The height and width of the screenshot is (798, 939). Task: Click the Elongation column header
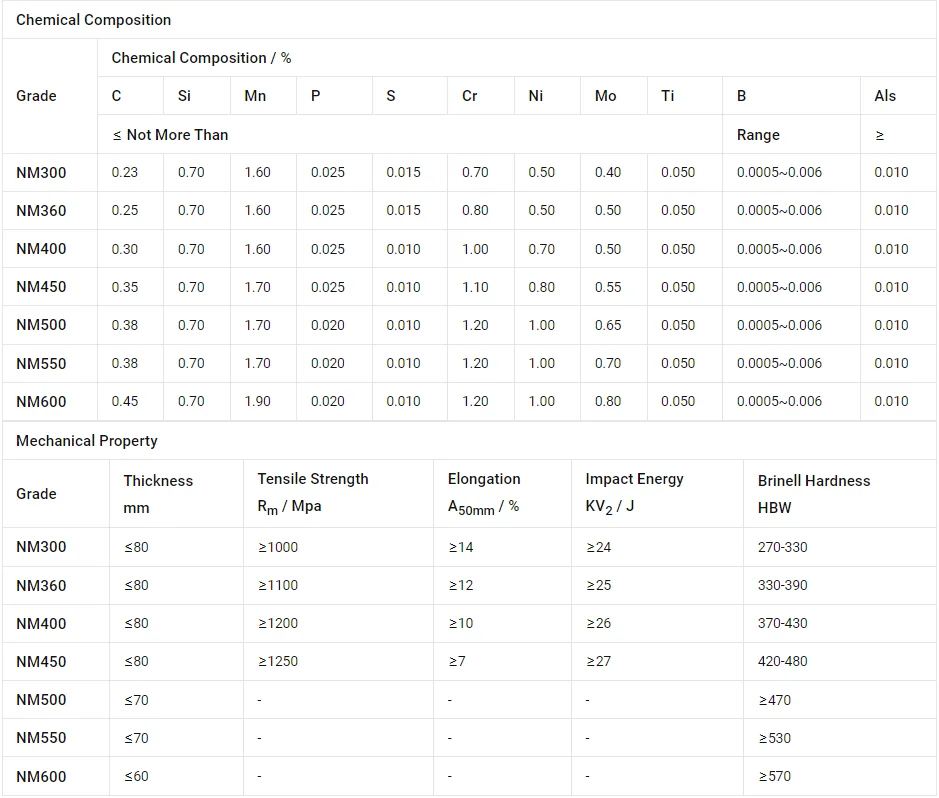point(484,480)
